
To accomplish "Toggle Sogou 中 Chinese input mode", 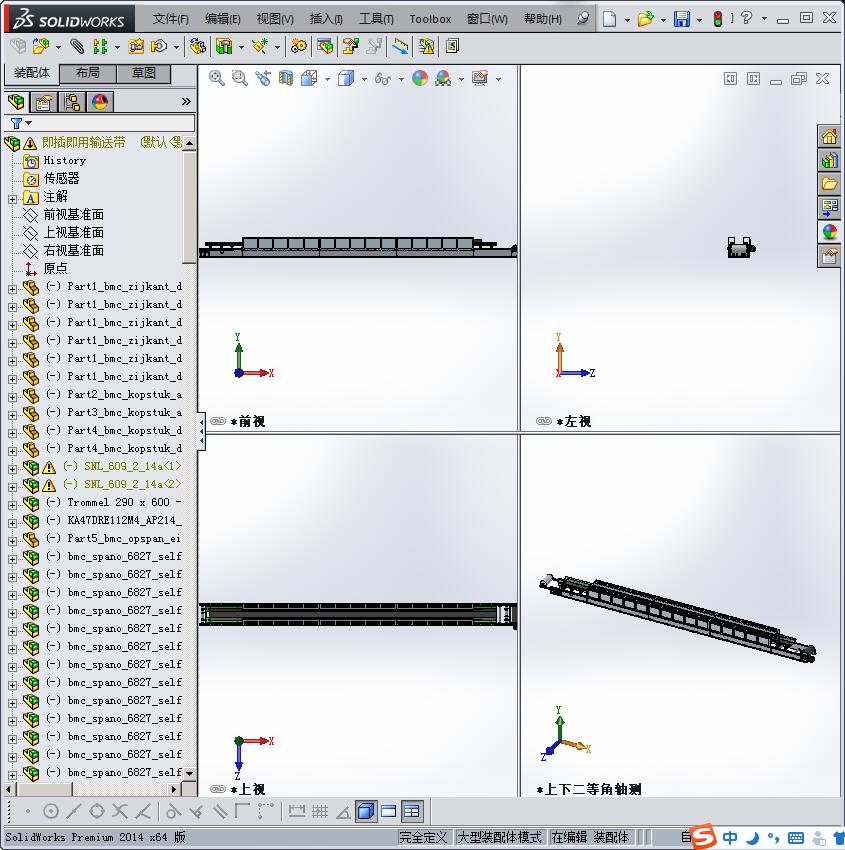I will [730, 838].
